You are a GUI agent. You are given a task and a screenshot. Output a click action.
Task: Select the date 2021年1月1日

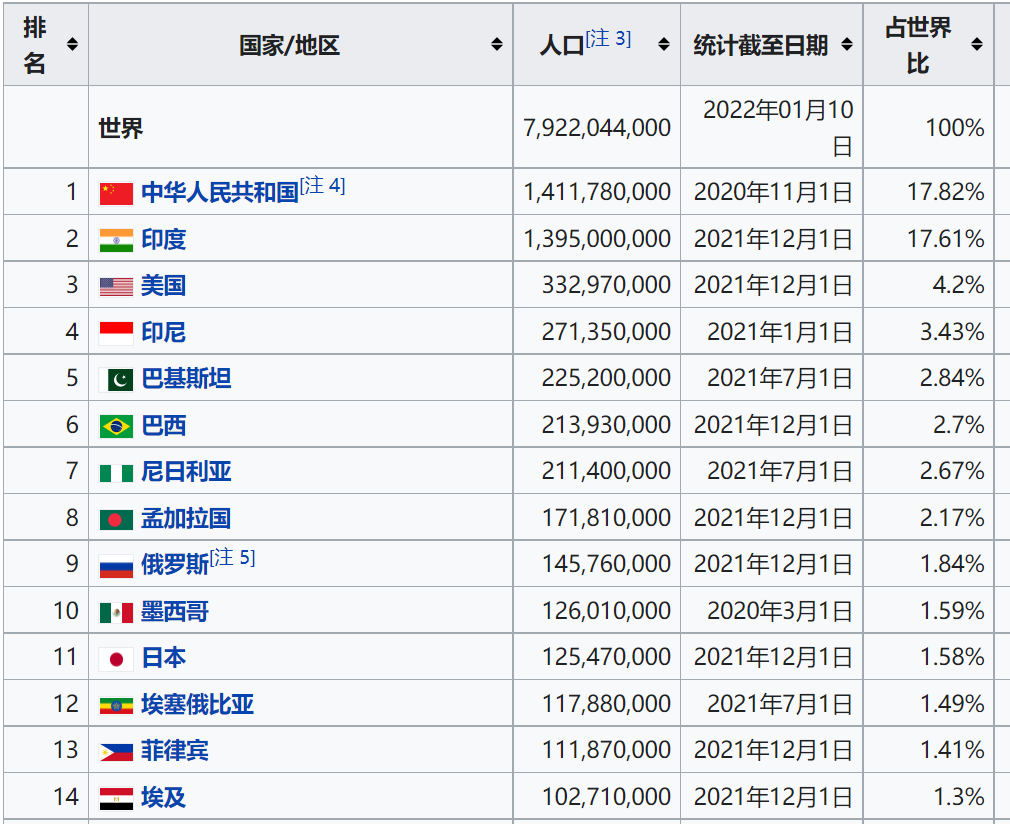click(x=781, y=332)
